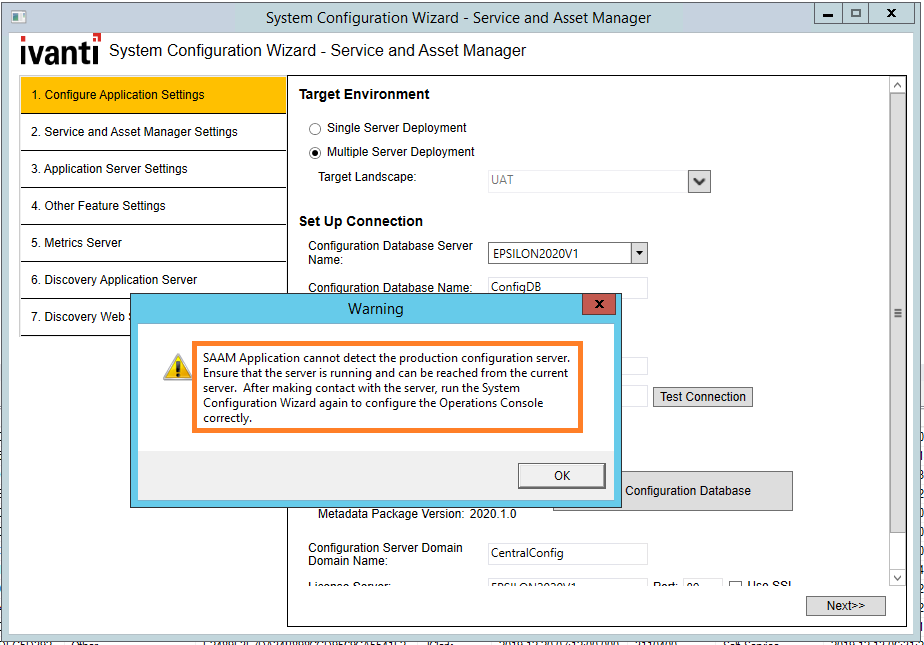Open Application Server Settings step
924x645 pixels.
pyautogui.click(x=153, y=169)
